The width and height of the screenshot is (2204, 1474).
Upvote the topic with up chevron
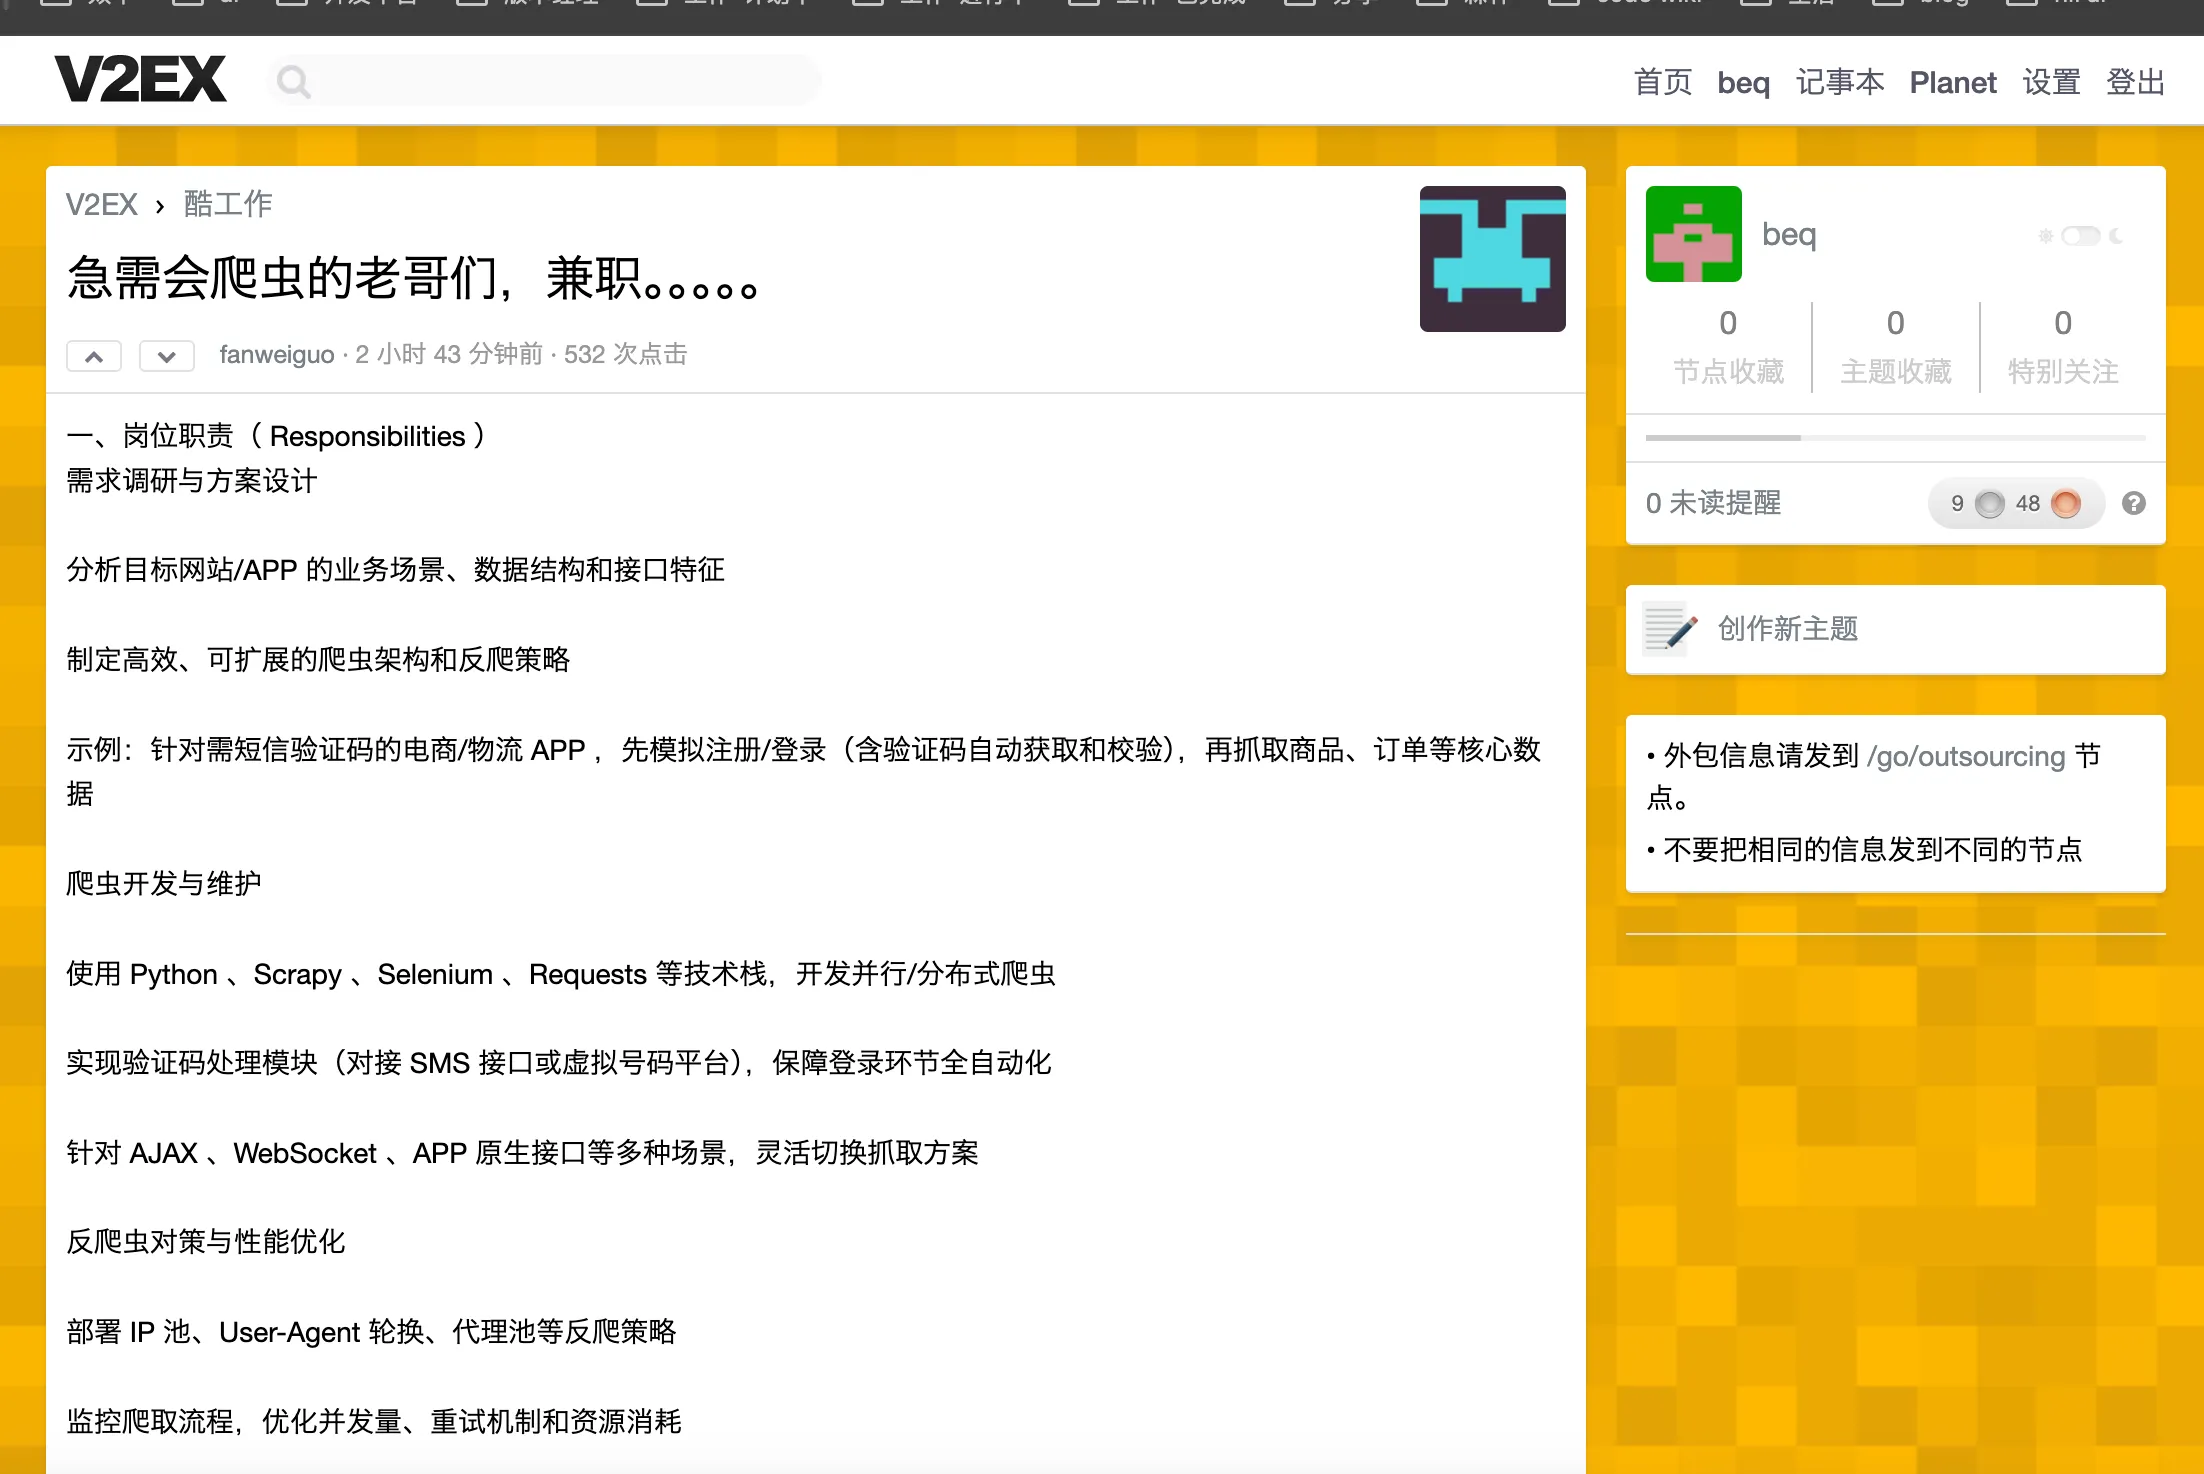[94, 356]
